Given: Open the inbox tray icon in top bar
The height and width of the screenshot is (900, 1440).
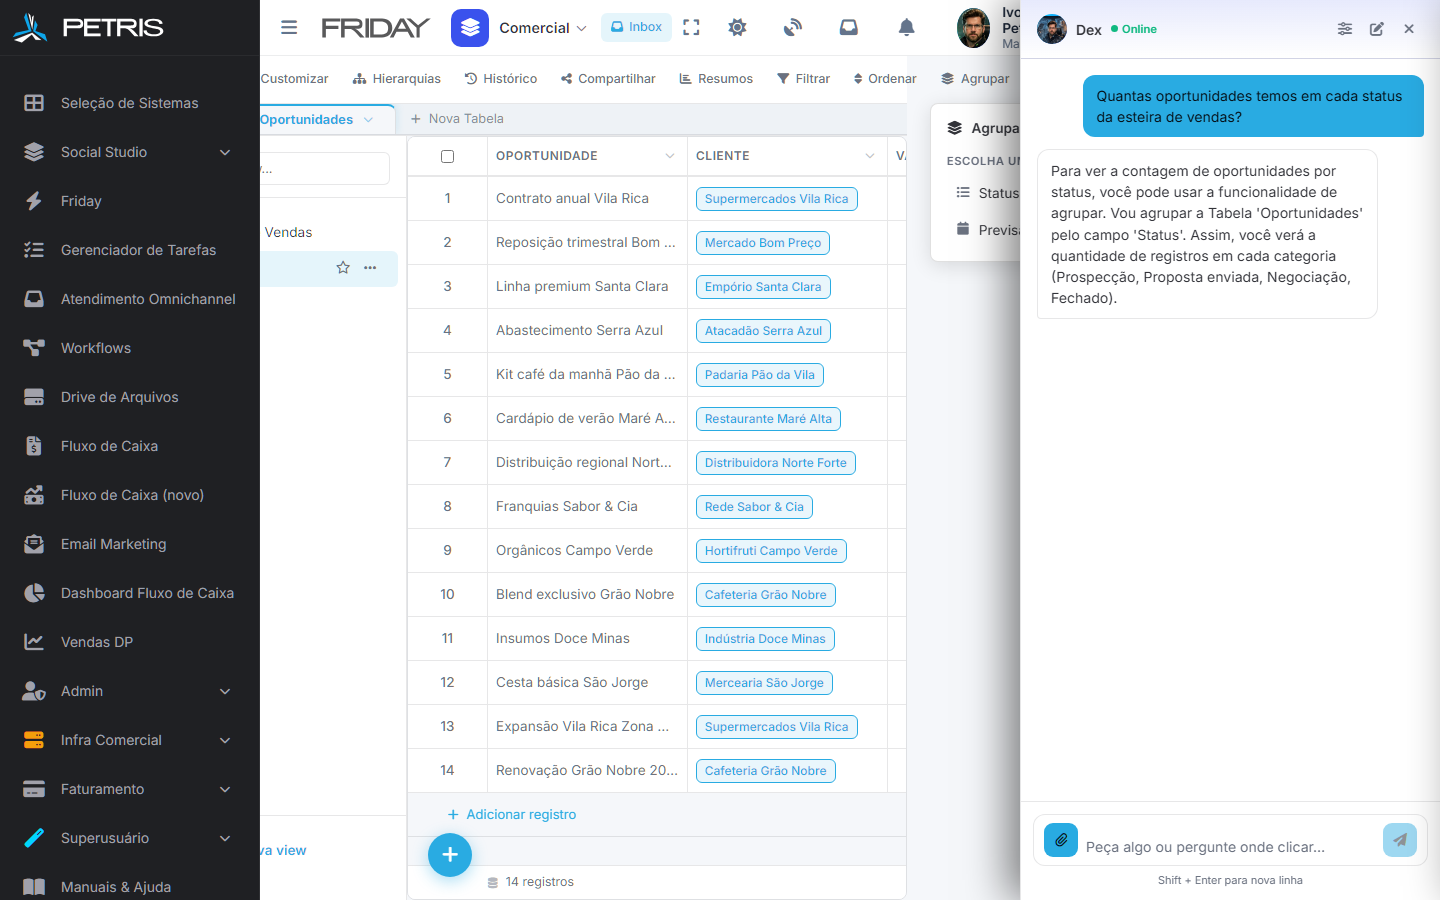Looking at the screenshot, I should click(x=849, y=28).
